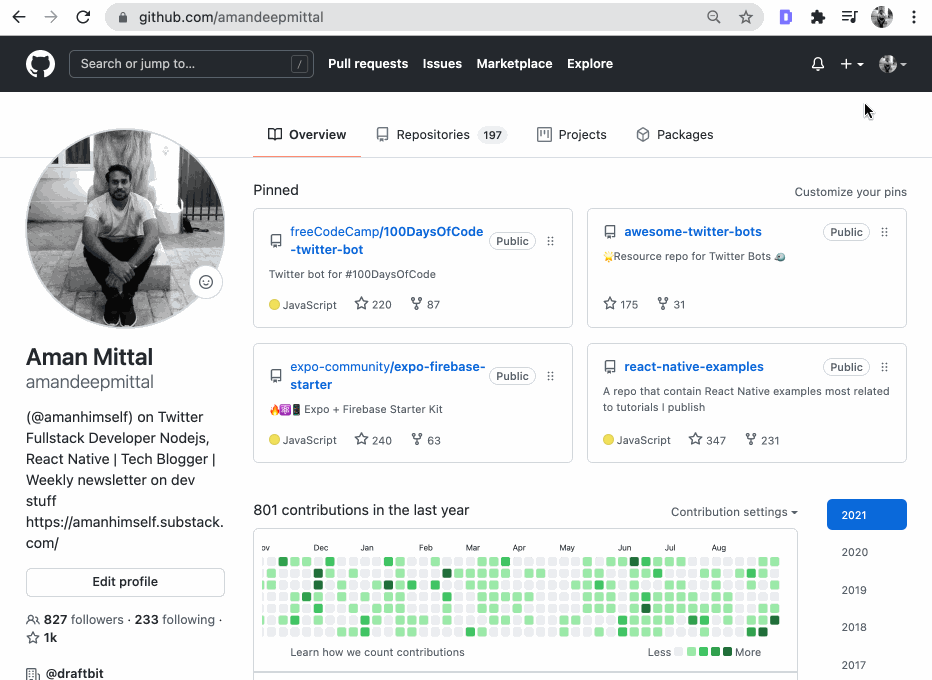Select the 2021 contributions year
This screenshot has height=680, width=932.
[867, 515]
